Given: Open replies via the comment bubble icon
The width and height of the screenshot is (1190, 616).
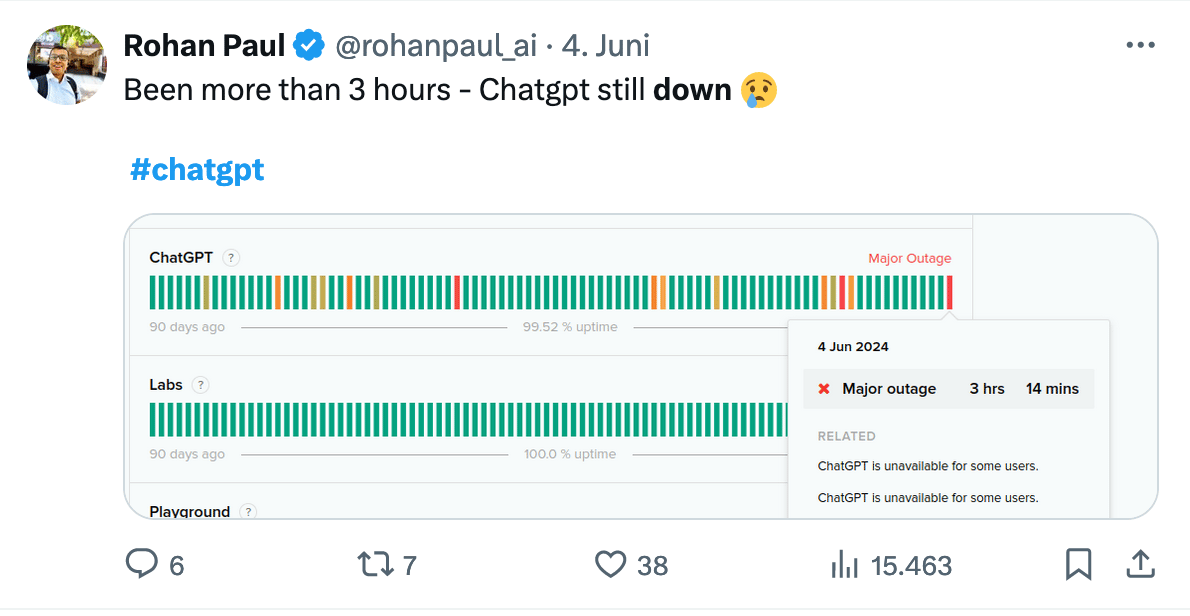Looking at the screenshot, I should point(142,565).
